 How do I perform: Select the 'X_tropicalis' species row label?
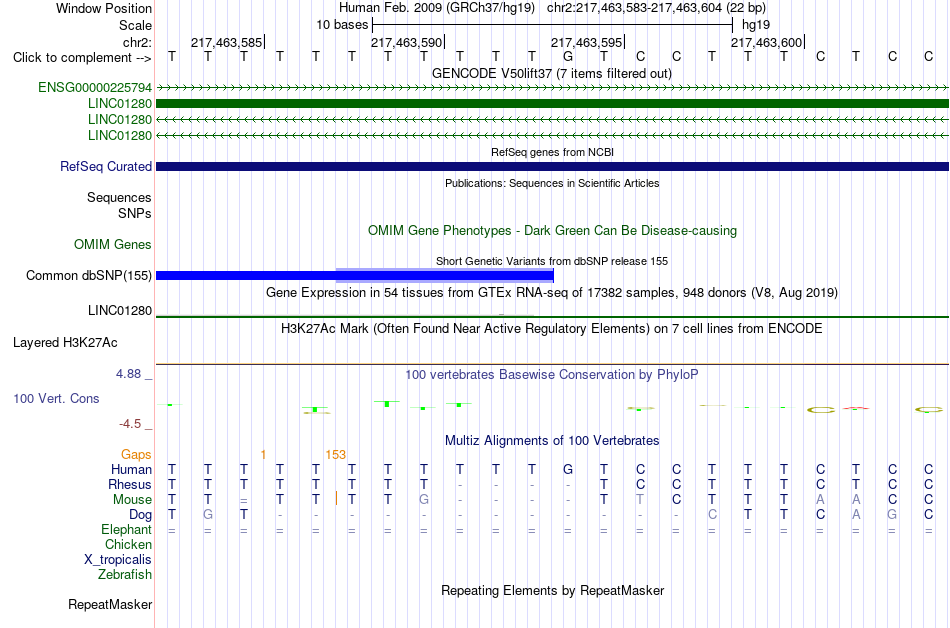(x=118, y=560)
